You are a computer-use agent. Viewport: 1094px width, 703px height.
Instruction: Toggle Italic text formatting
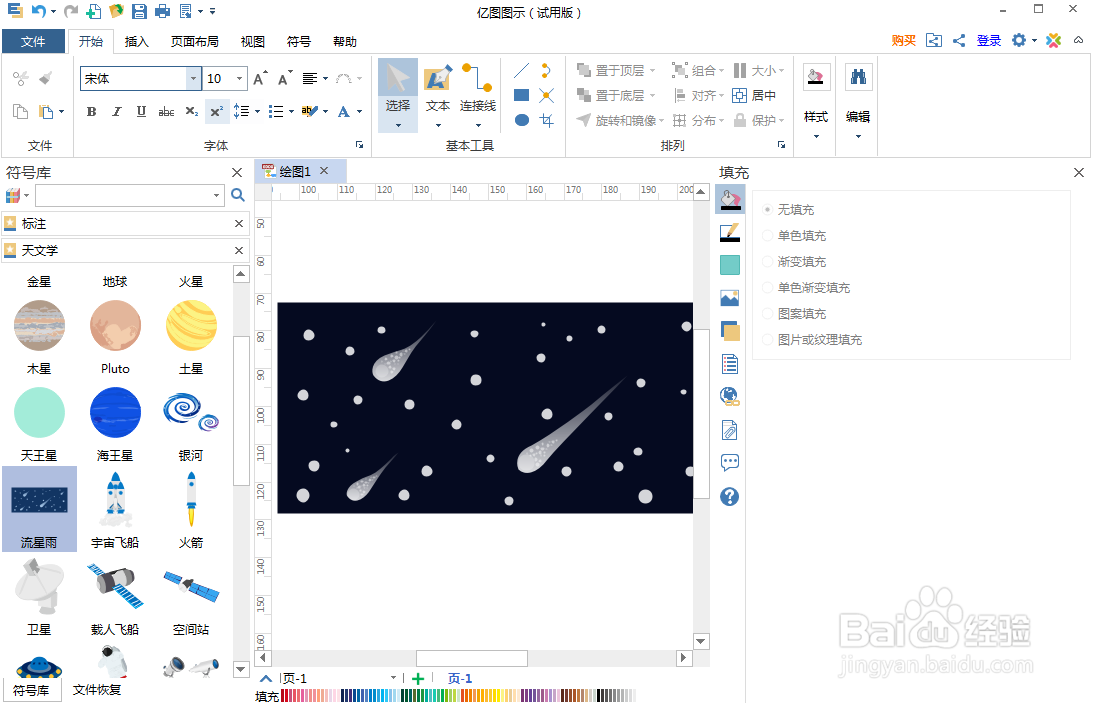point(117,112)
